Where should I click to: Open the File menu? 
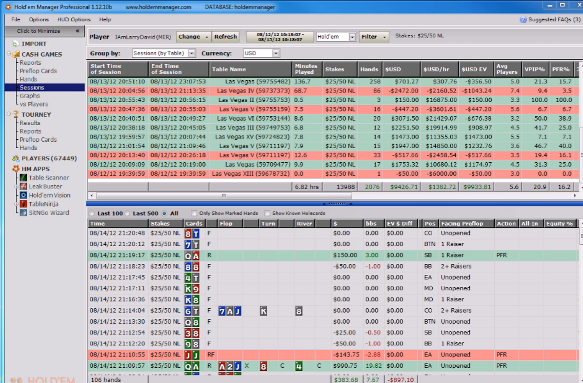pos(16,19)
